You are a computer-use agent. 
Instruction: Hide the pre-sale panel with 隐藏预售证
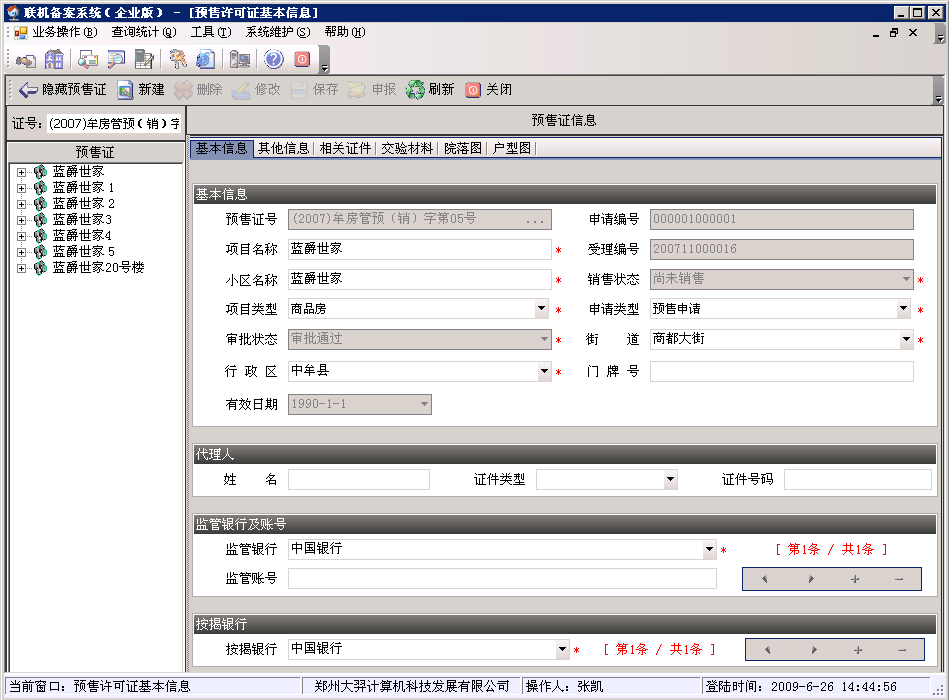coord(62,90)
